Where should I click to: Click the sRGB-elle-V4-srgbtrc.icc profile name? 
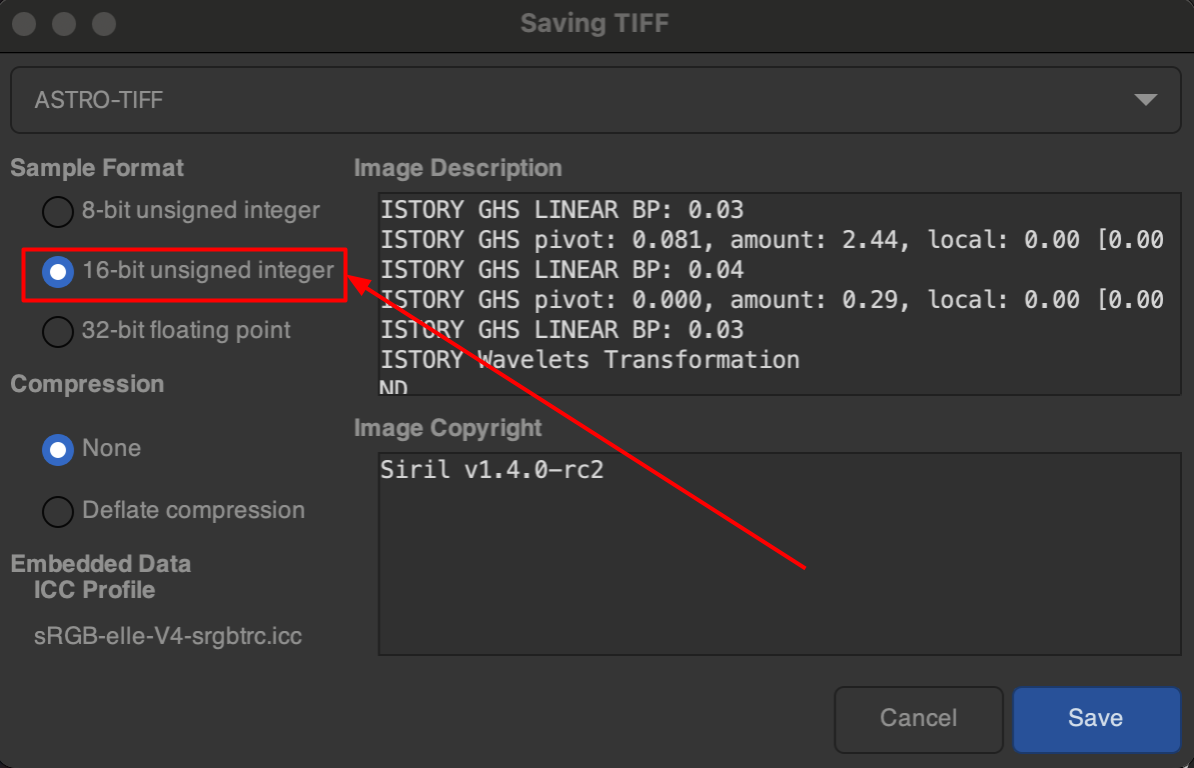coord(168,636)
